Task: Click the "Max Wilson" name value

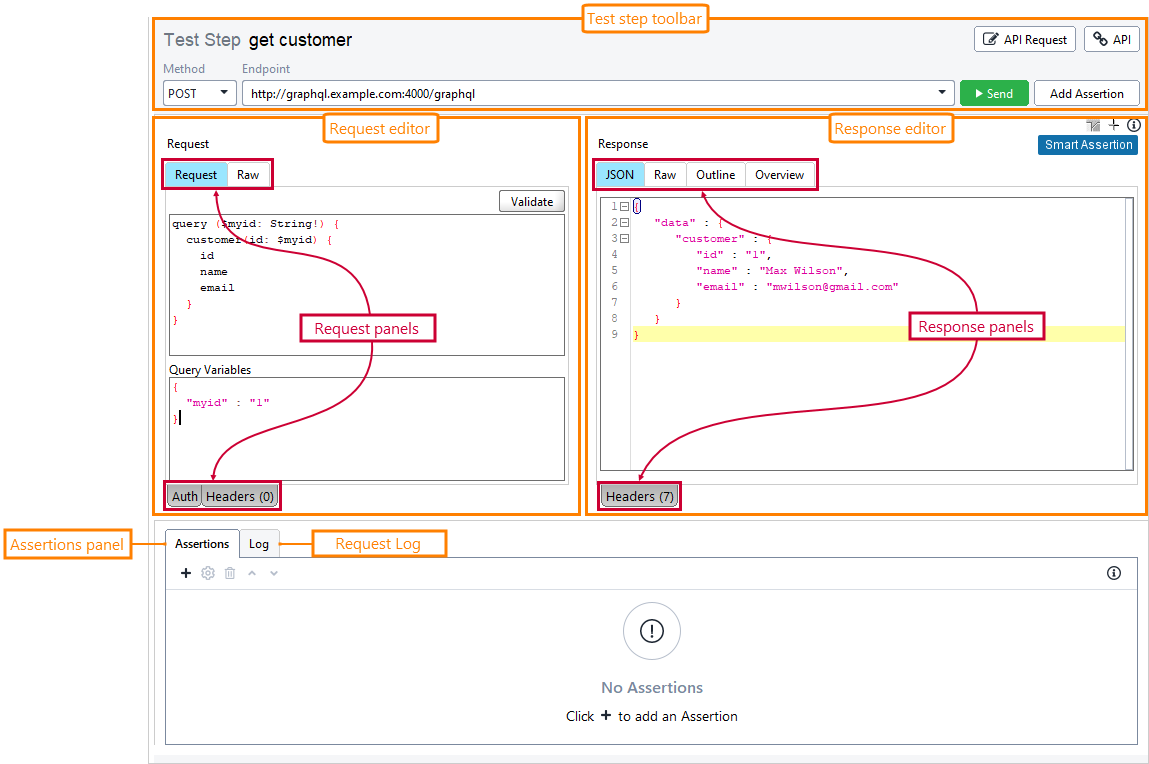Action: coord(801,270)
